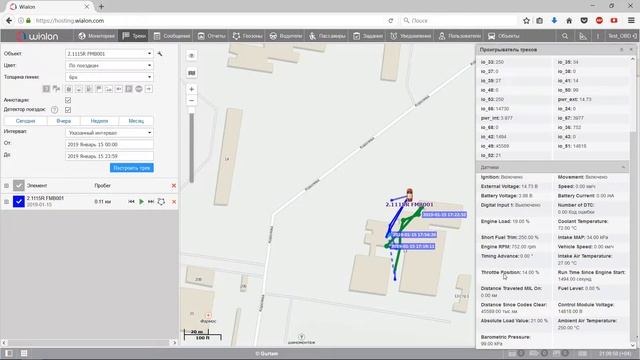This screenshot has width=640, height=360.
Task: Click the До date field
Action: coord(109,156)
